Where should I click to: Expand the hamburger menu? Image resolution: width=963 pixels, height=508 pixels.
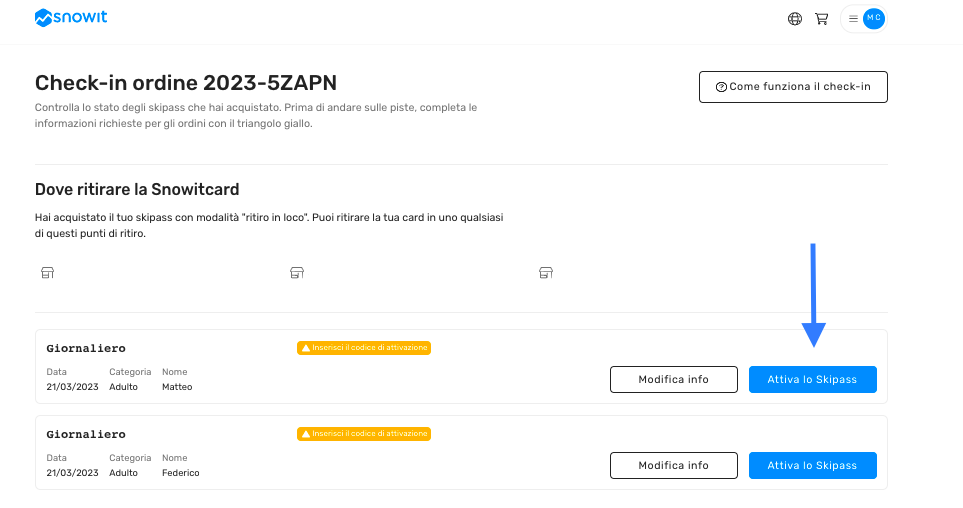tap(853, 18)
